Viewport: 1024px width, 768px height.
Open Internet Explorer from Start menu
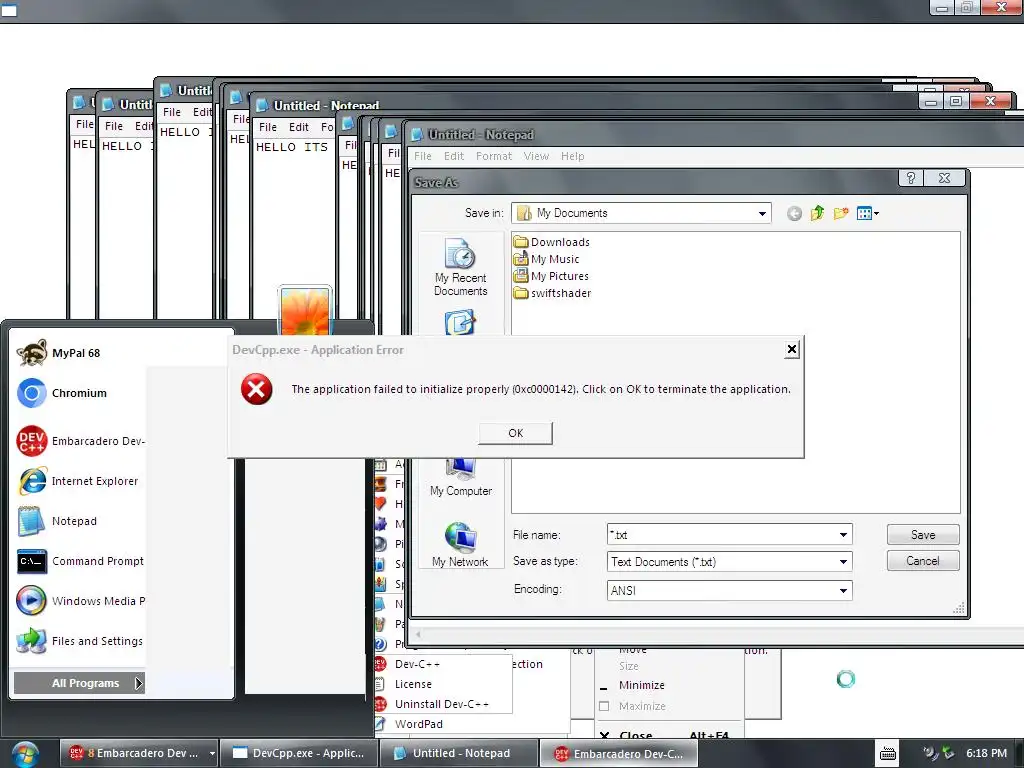tap(78, 481)
